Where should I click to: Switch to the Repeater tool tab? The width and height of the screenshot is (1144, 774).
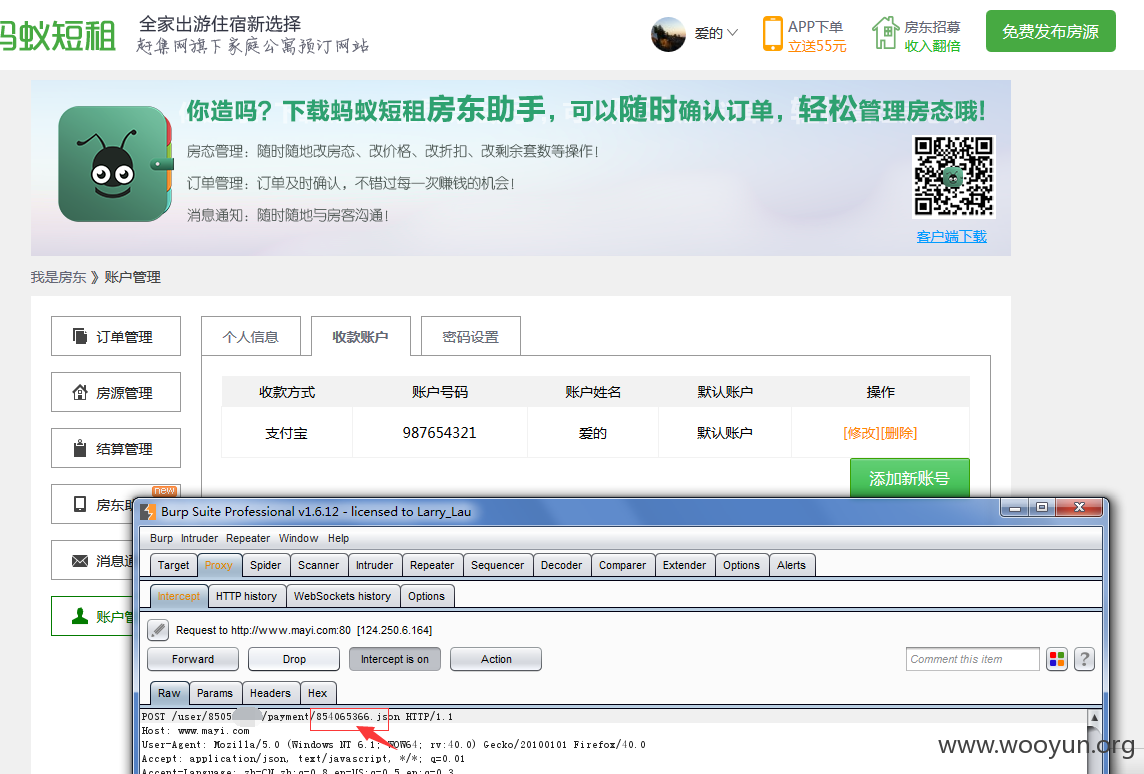click(x=432, y=565)
